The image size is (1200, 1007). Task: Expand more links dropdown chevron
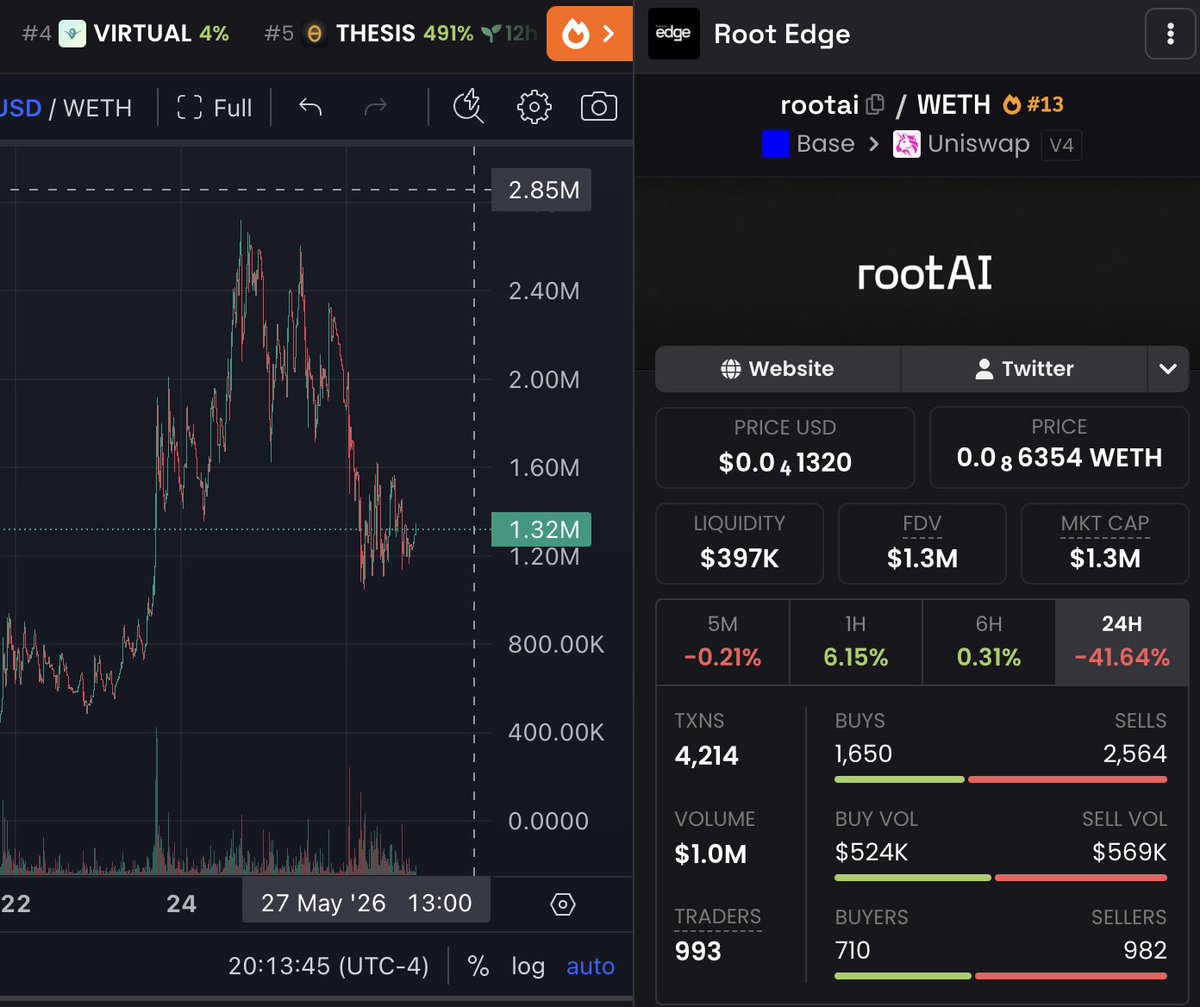point(1168,369)
